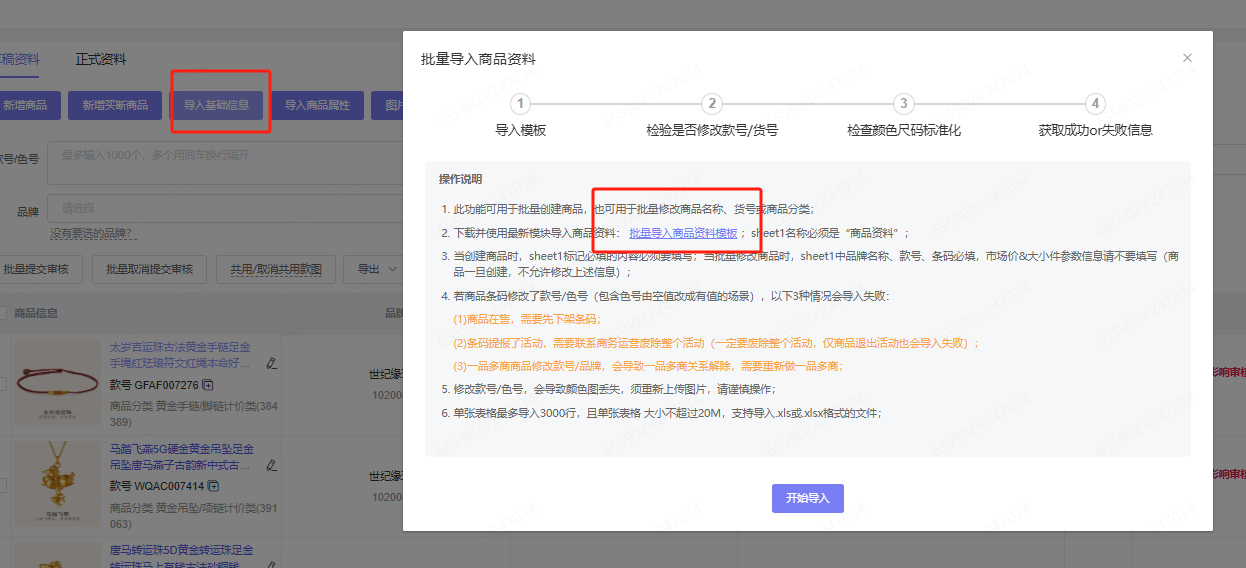This screenshot has height=568, width=1246.
Task: Click step 2 circle 检验是否修改款号/货号
Action: click(x=712, y=104)
